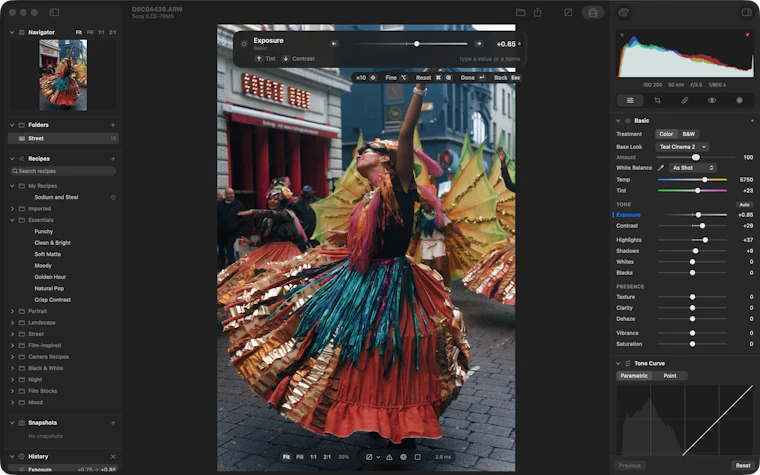This screenshot has width=760, height=475.
Task: Click the Search recipes field
Action: pyautogui.click(x=63, y=171)
